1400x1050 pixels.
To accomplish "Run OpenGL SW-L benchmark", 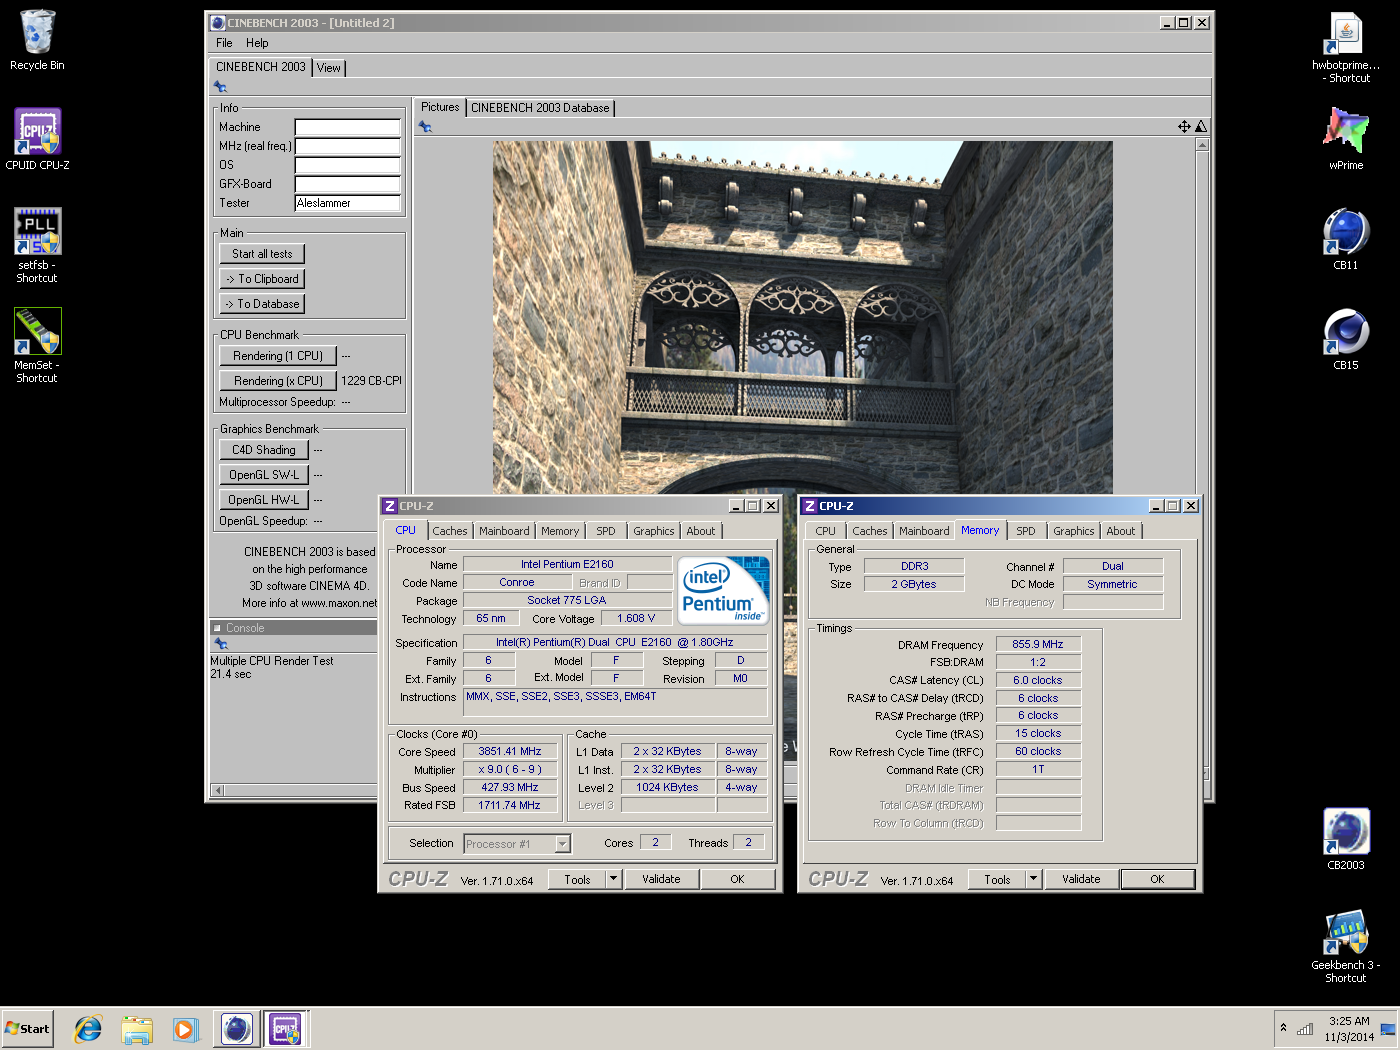I will pos(264,475).
